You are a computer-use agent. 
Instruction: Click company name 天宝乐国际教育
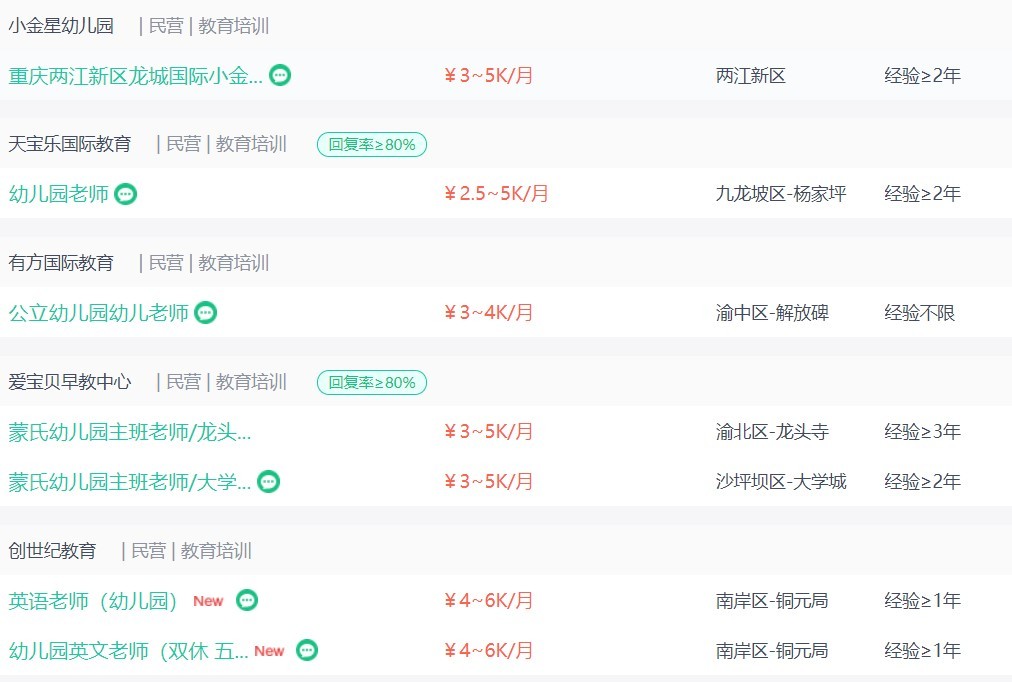click(x=70, y=144)
